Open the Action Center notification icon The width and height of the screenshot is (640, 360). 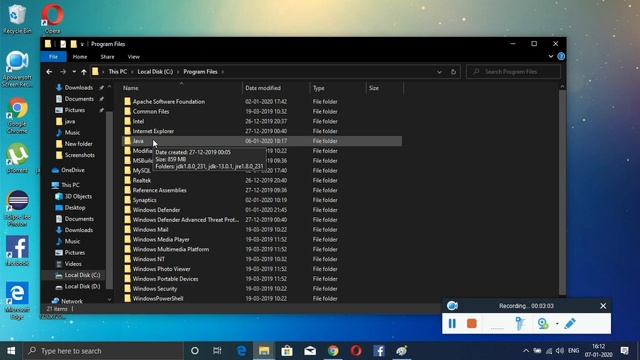[624, 351]
